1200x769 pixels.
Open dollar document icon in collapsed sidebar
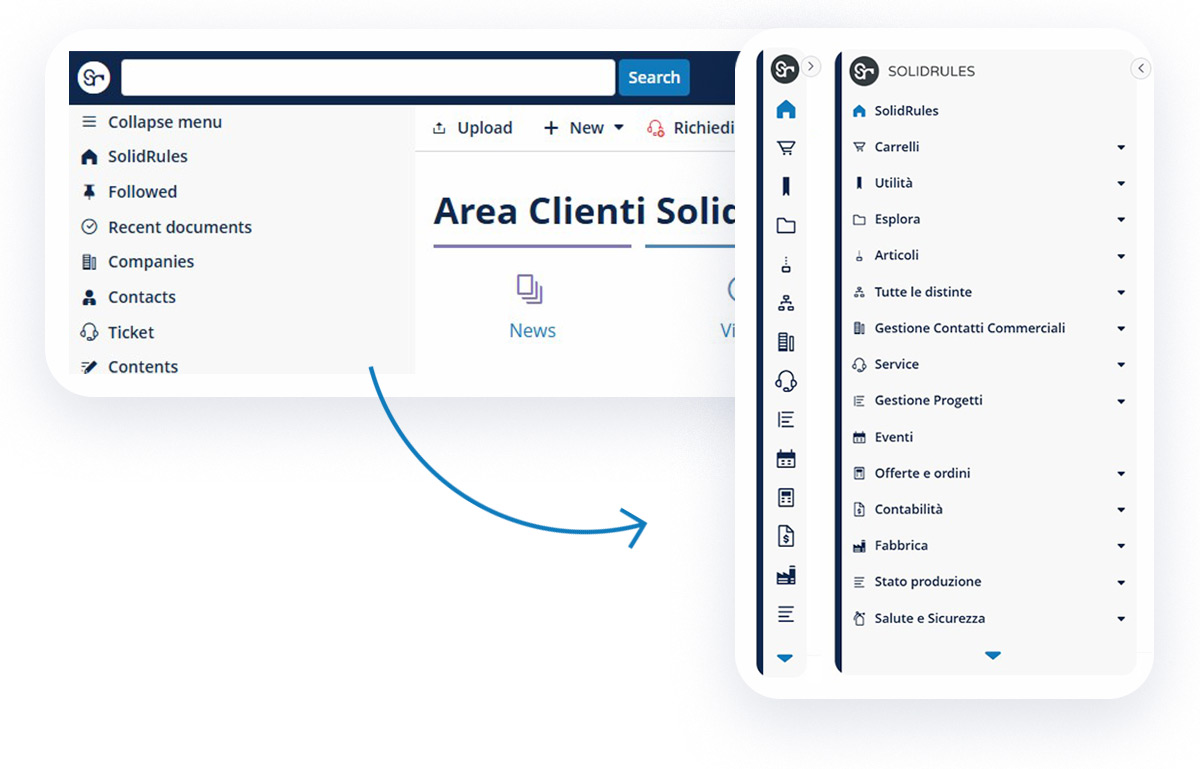[x=786, y=537]
